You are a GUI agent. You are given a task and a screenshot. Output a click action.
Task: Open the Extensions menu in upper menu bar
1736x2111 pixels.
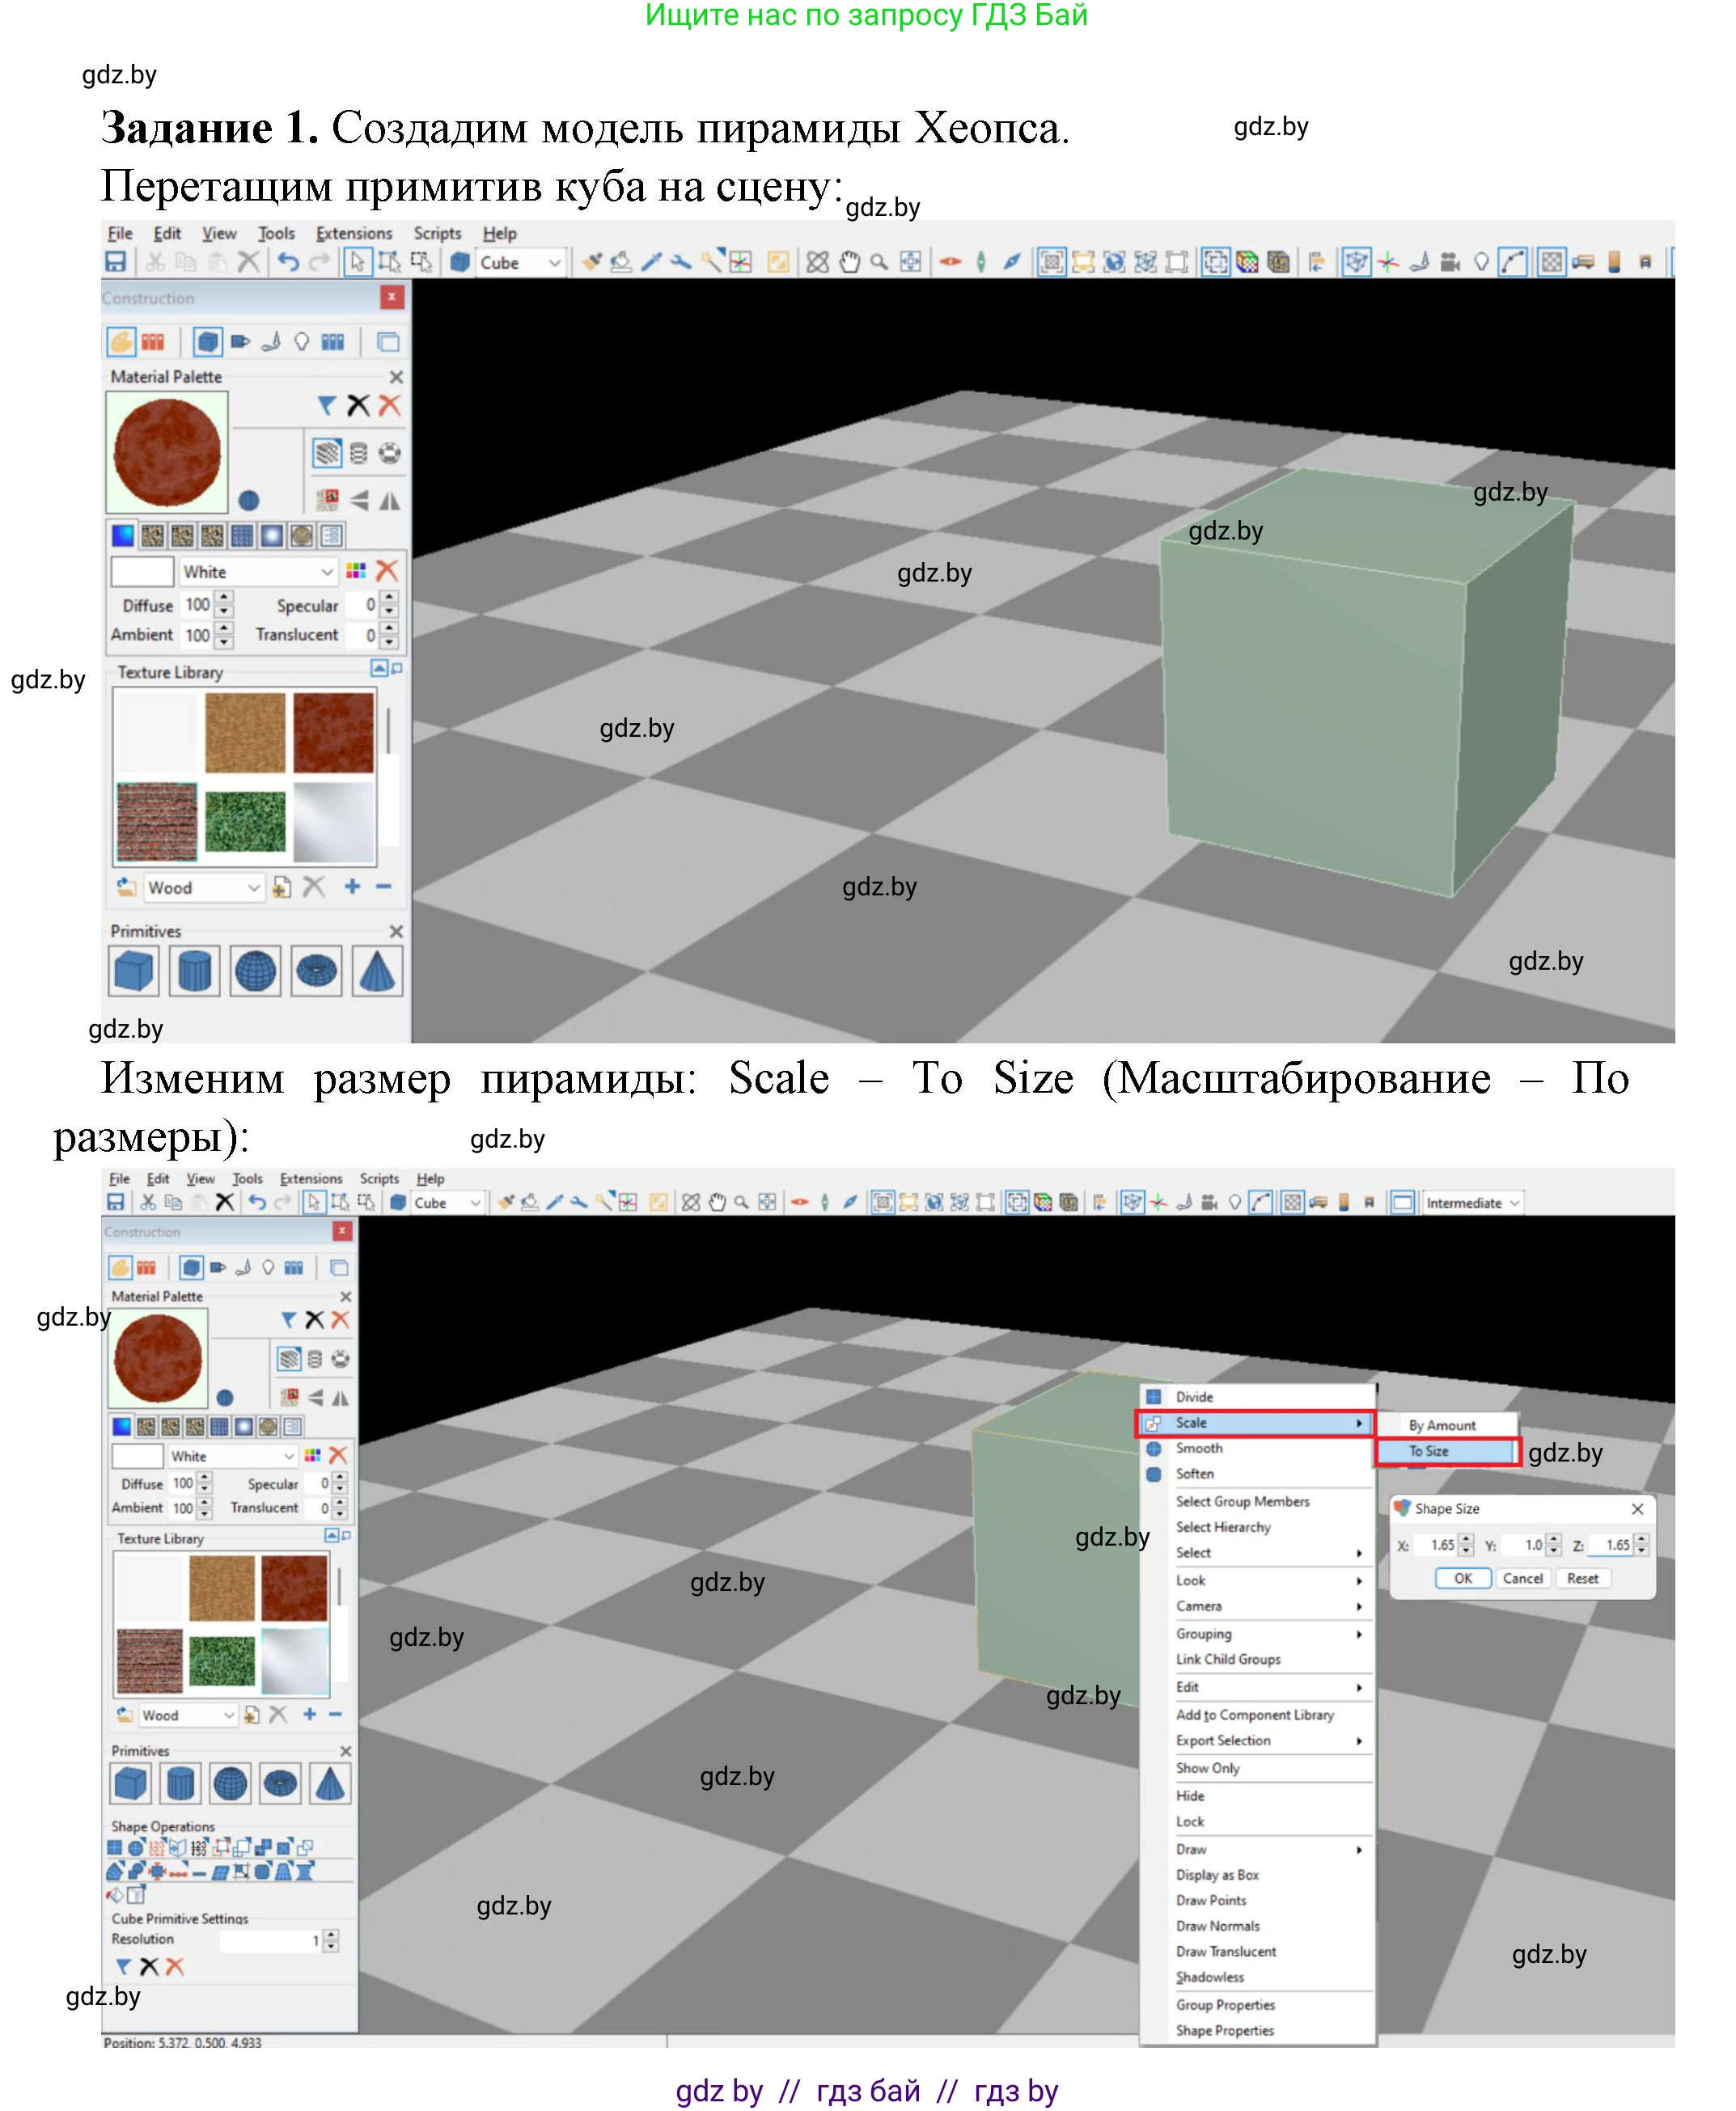click(x=354, y=233)
